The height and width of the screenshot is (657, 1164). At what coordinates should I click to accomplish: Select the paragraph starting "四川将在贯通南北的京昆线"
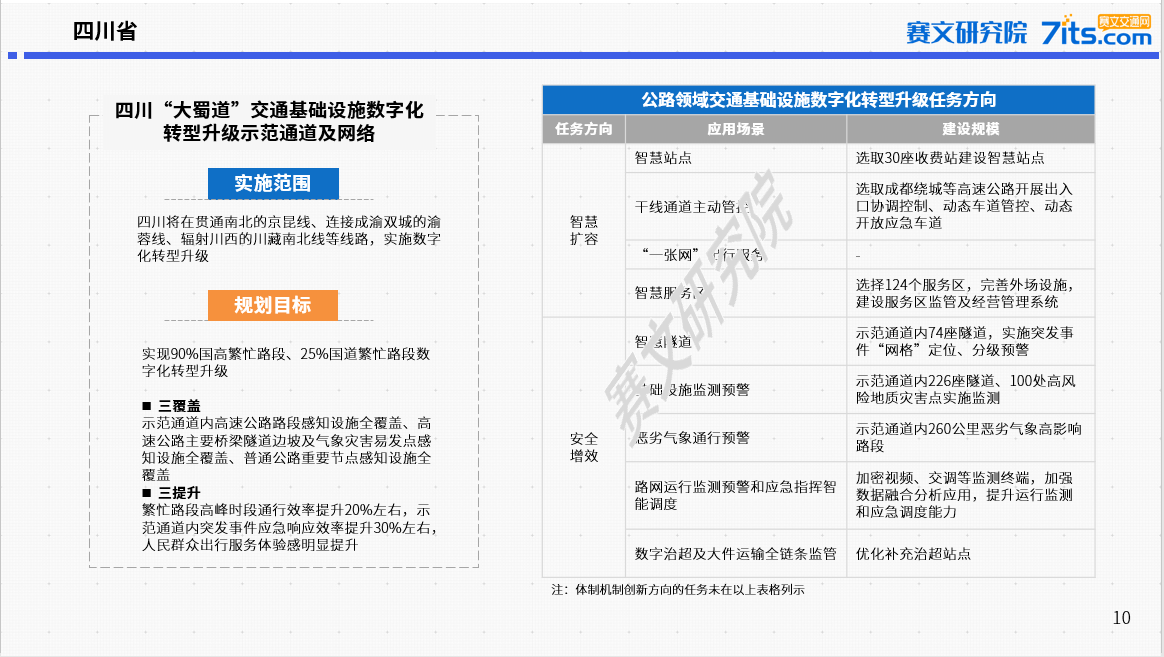289,238
